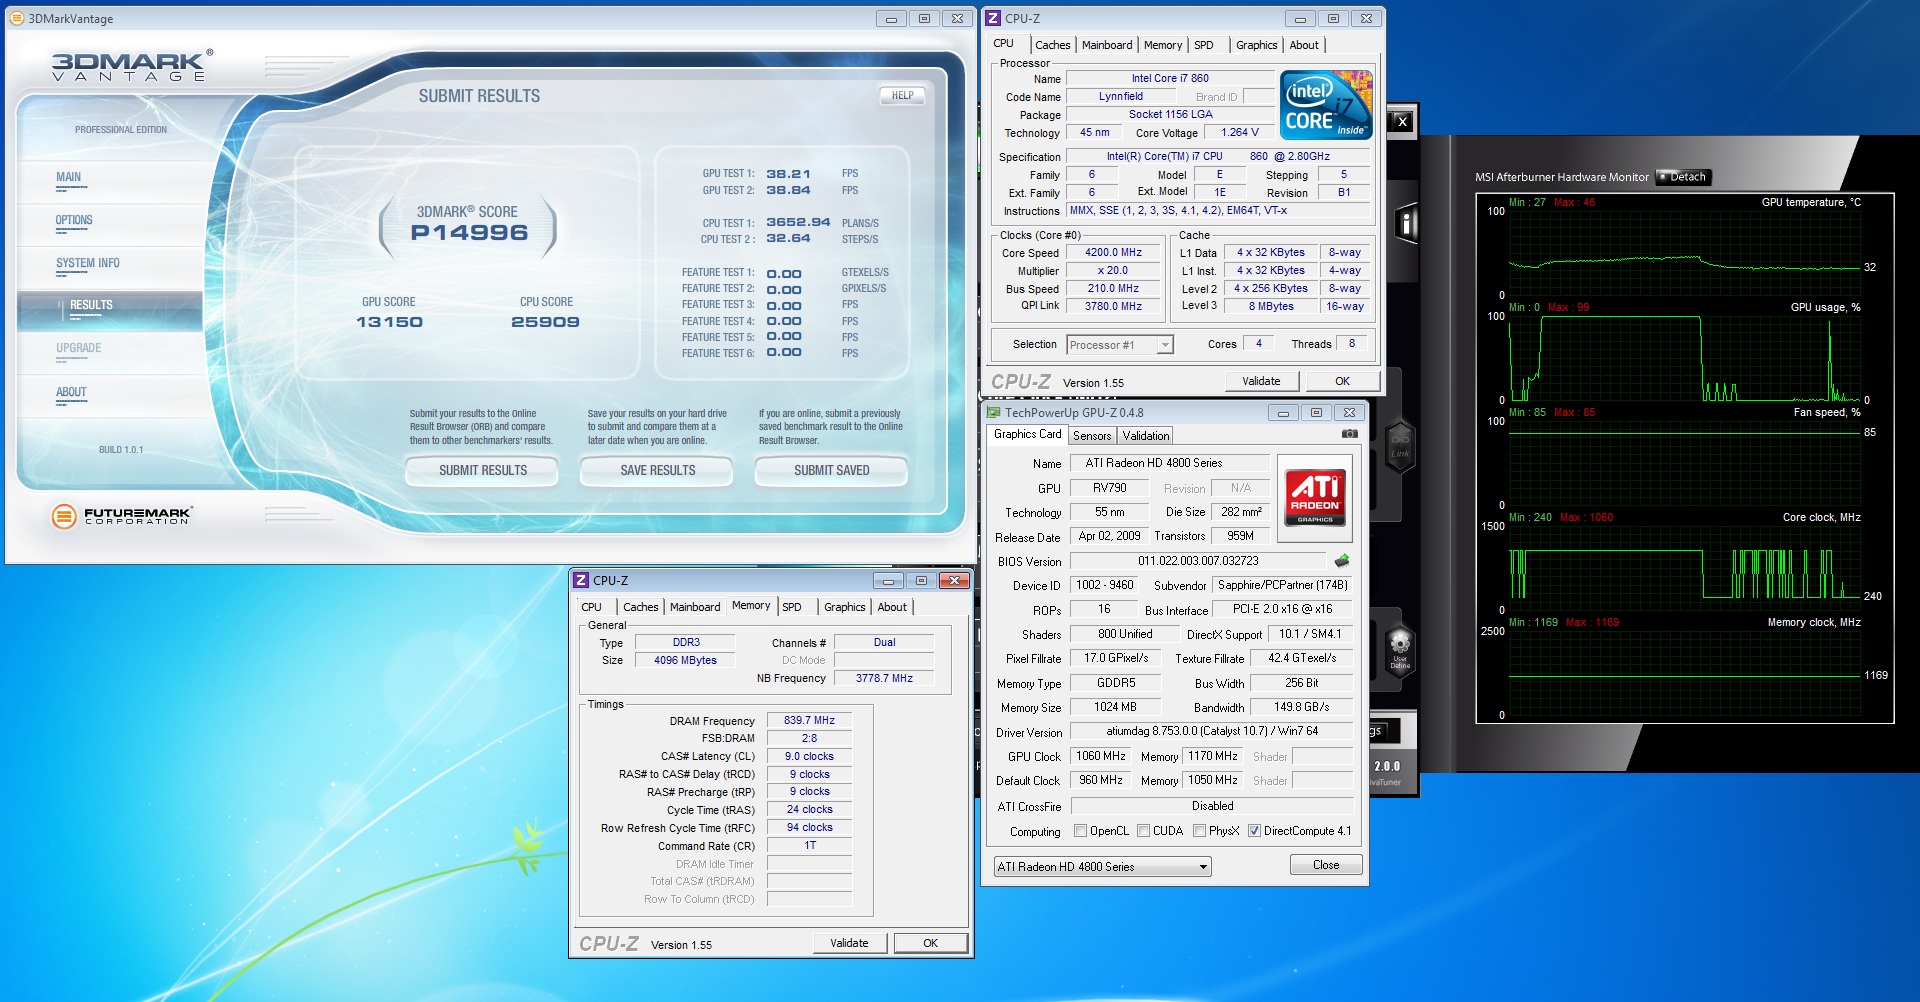Click the Core Speed value 4200.0 MHz
This screenshot has width=1920, height=1002.
(1113, 253)
